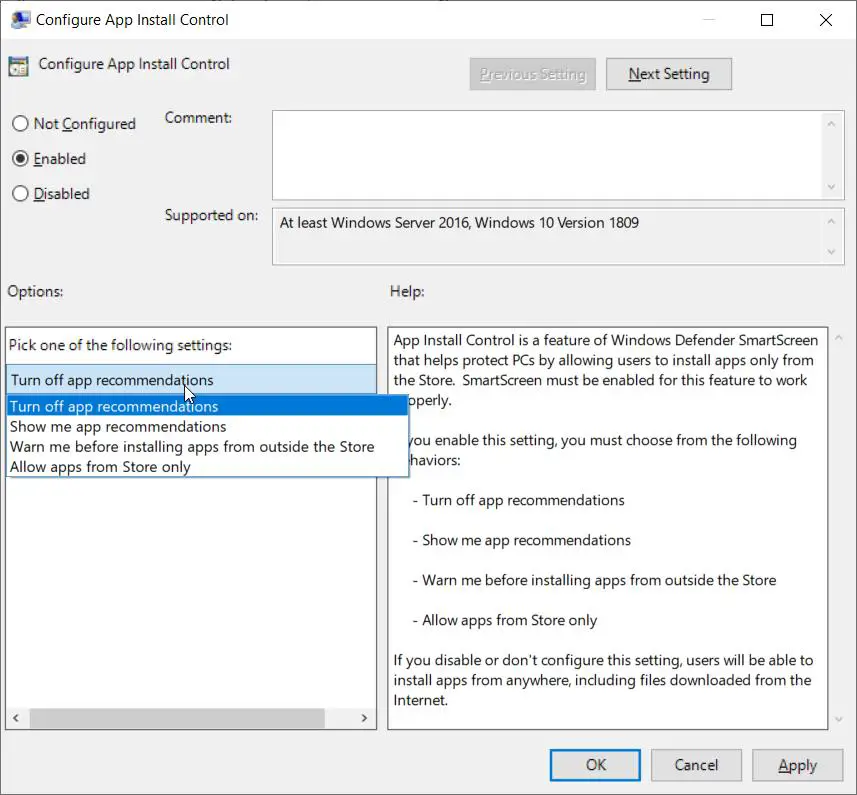Image resolution: width=857 pixels, height=795 pixels.
Task: Click Options pane horizontal scrollbar right arrow
Action: click(x=364, y=718)
